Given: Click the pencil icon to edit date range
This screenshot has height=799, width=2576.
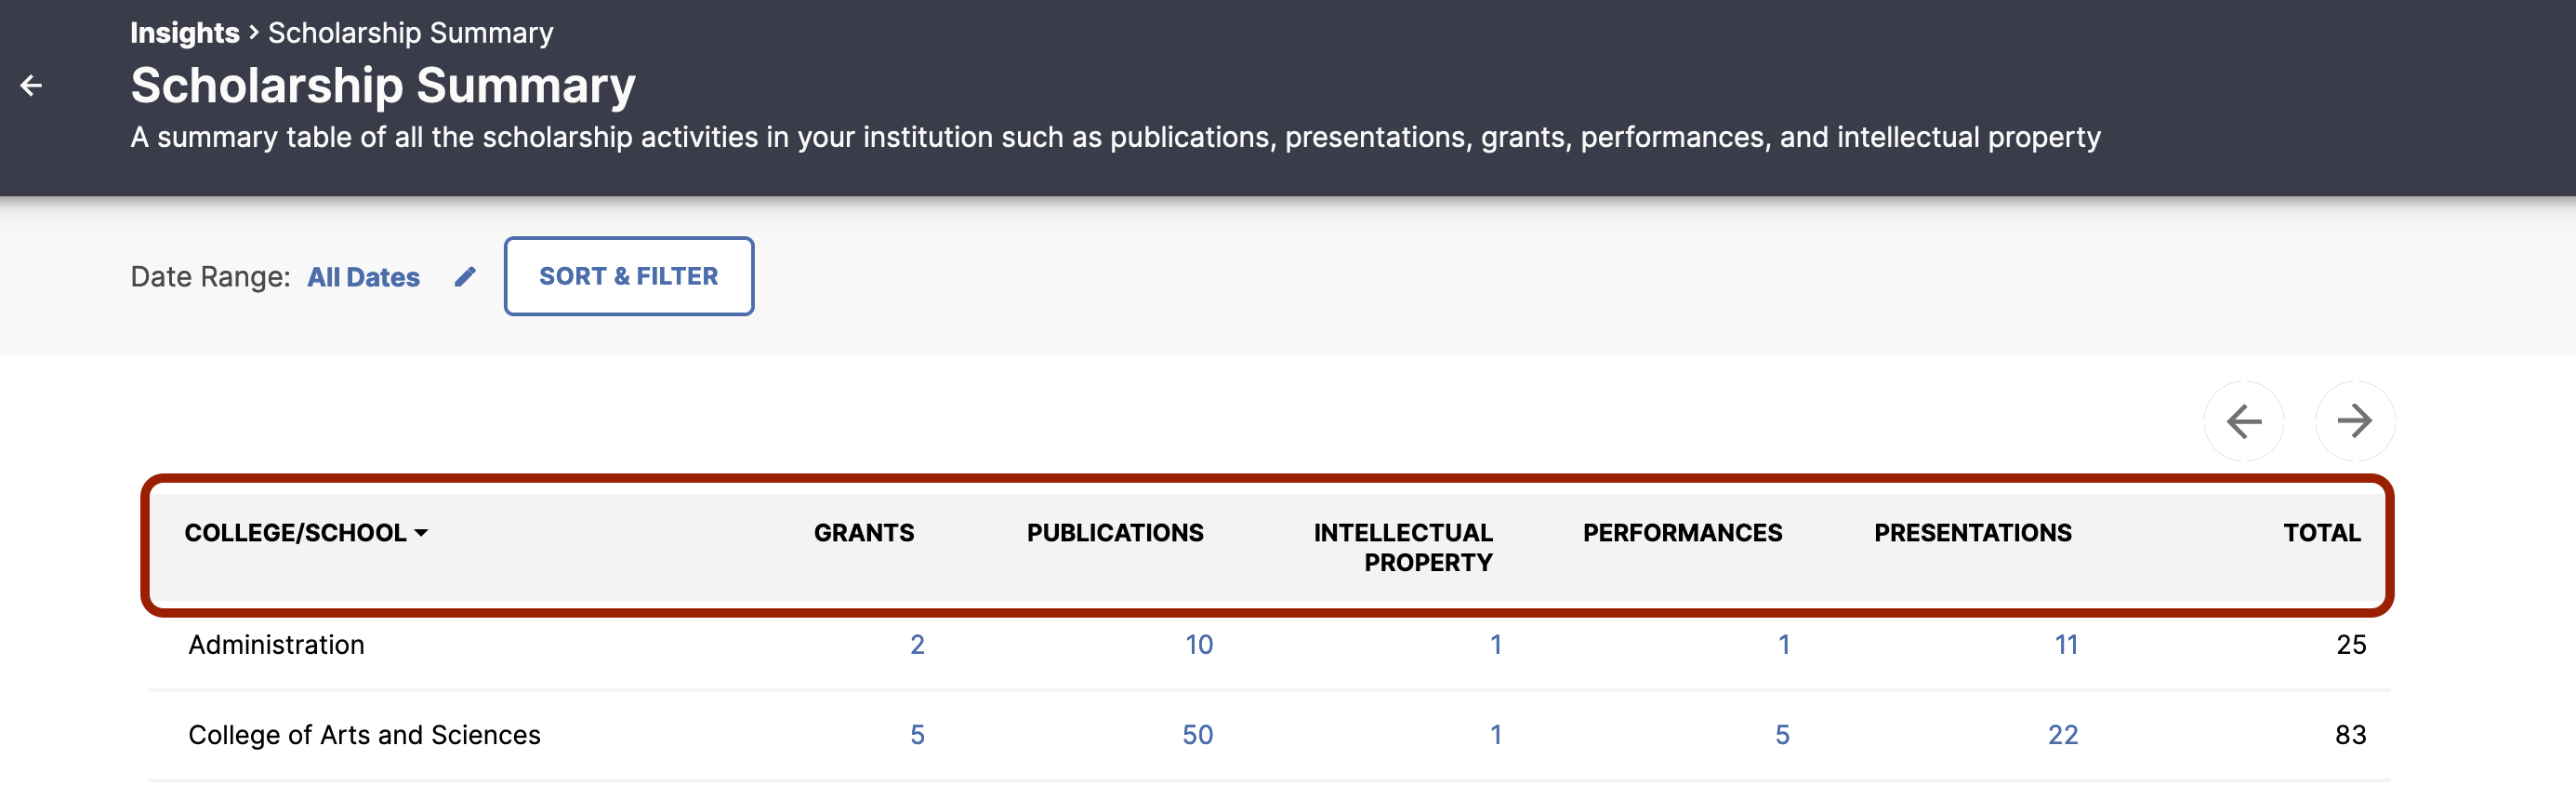Looking at the screenshot, I should point(465,277).
